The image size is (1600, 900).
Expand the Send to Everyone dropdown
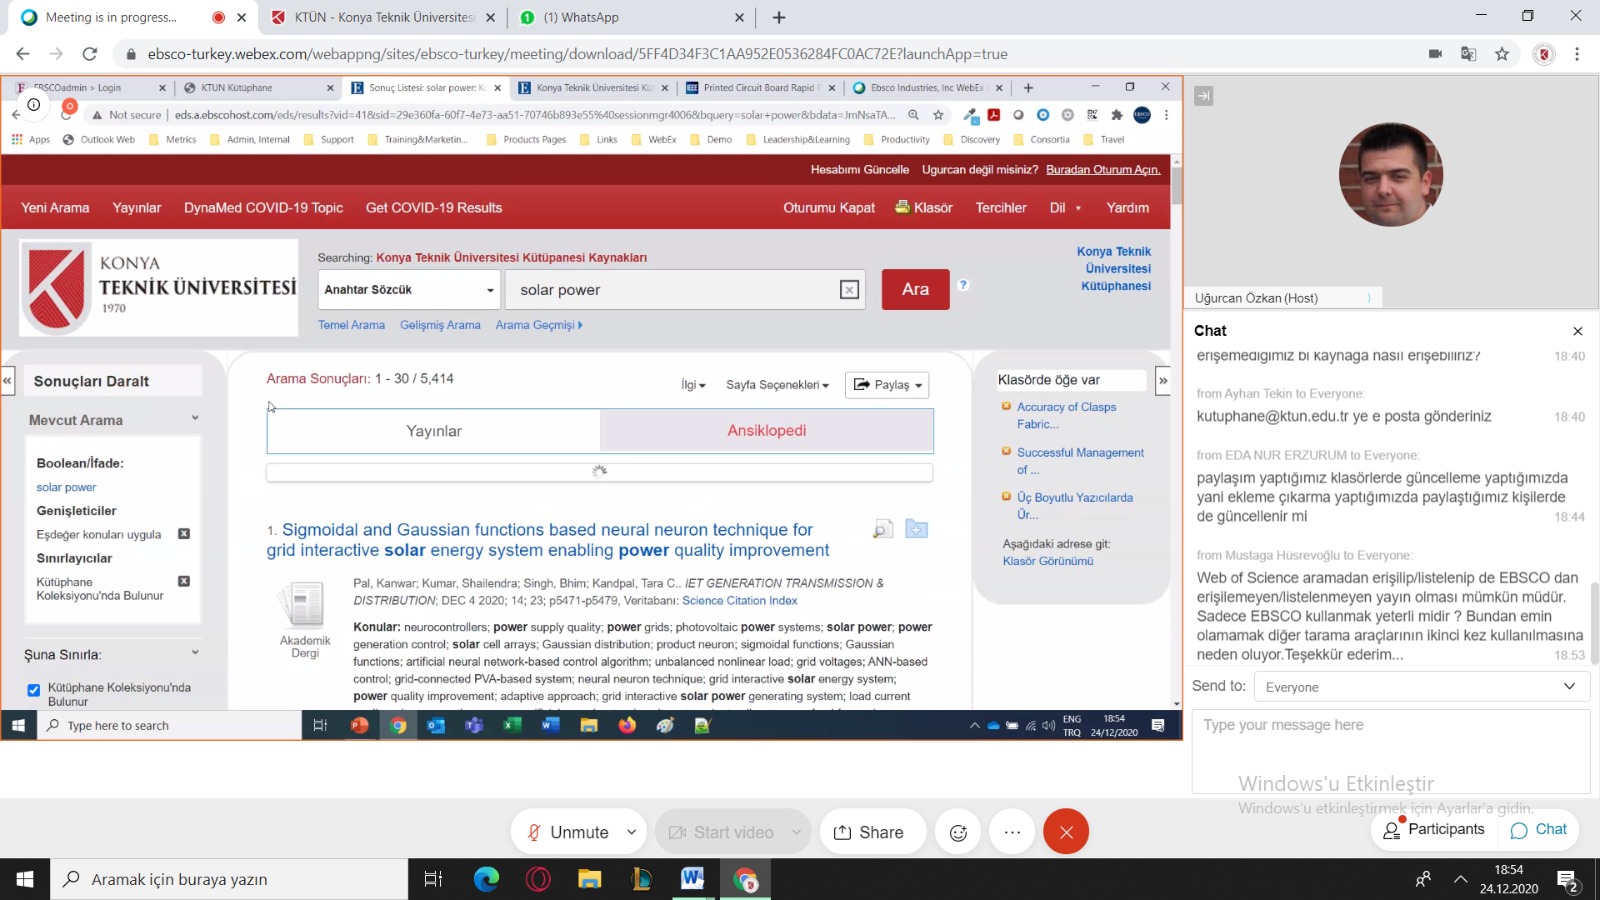[1420, 687]
